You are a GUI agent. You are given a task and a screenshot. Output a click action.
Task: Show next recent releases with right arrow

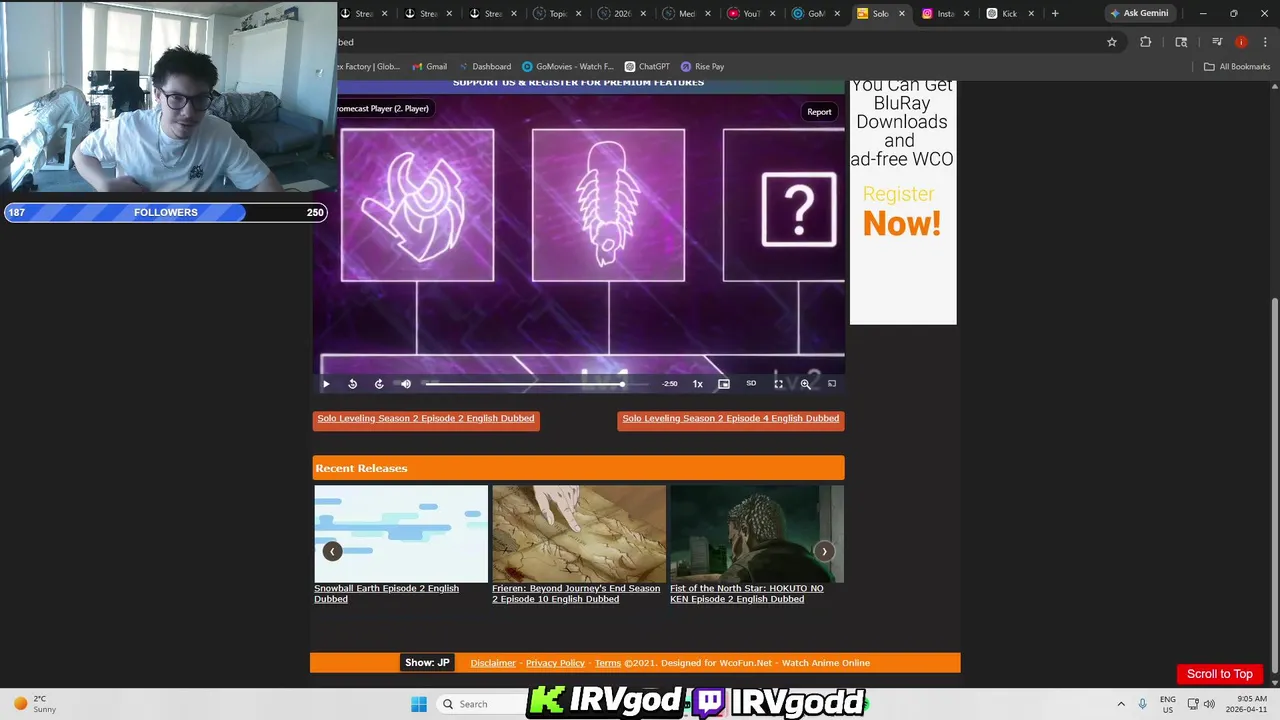824,551
